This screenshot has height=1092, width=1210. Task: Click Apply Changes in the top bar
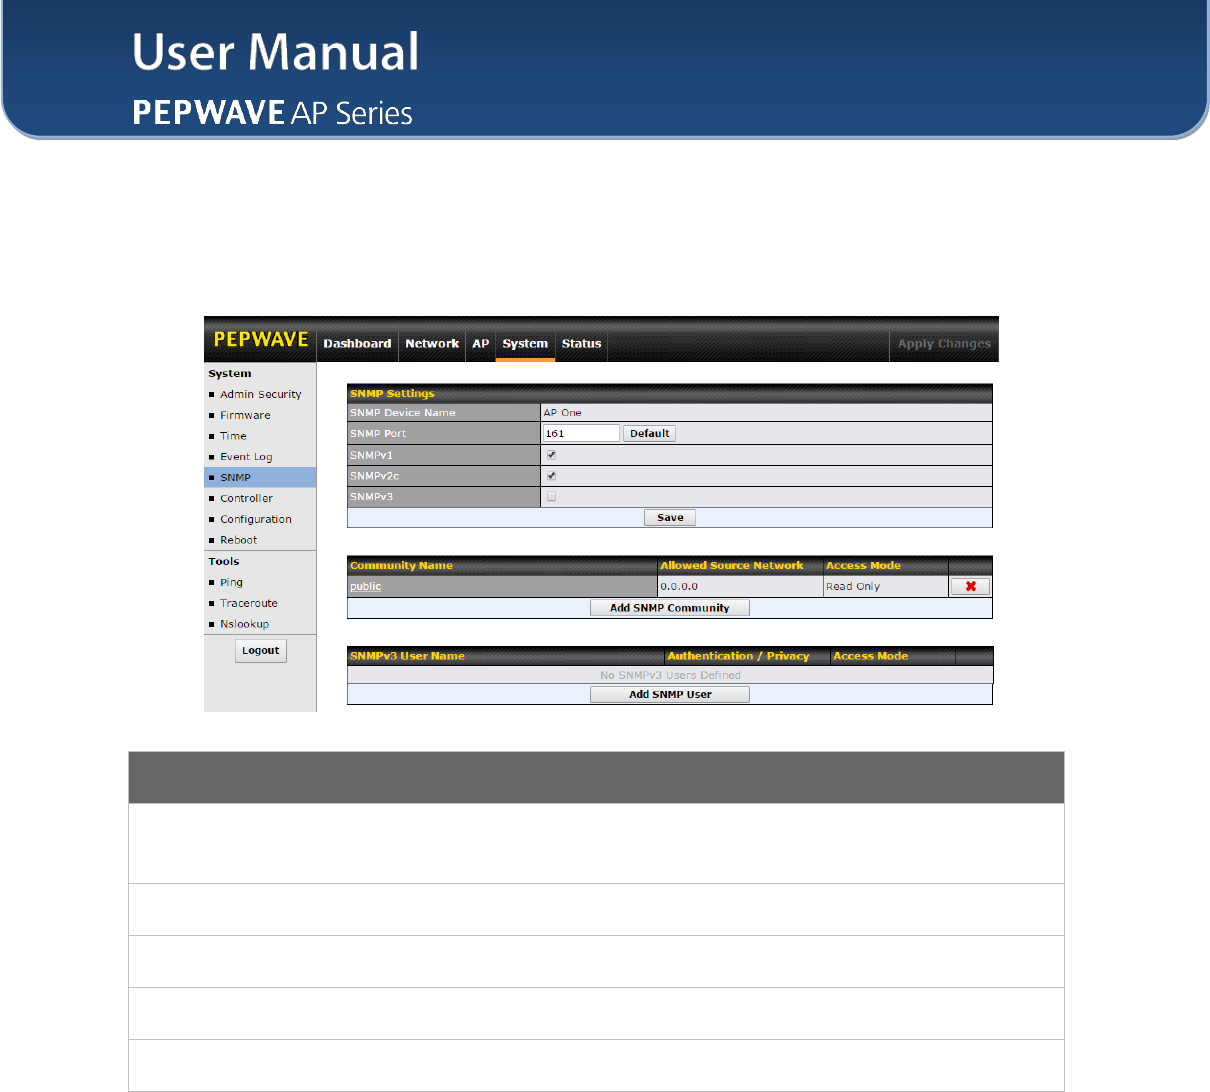[944, 344]
